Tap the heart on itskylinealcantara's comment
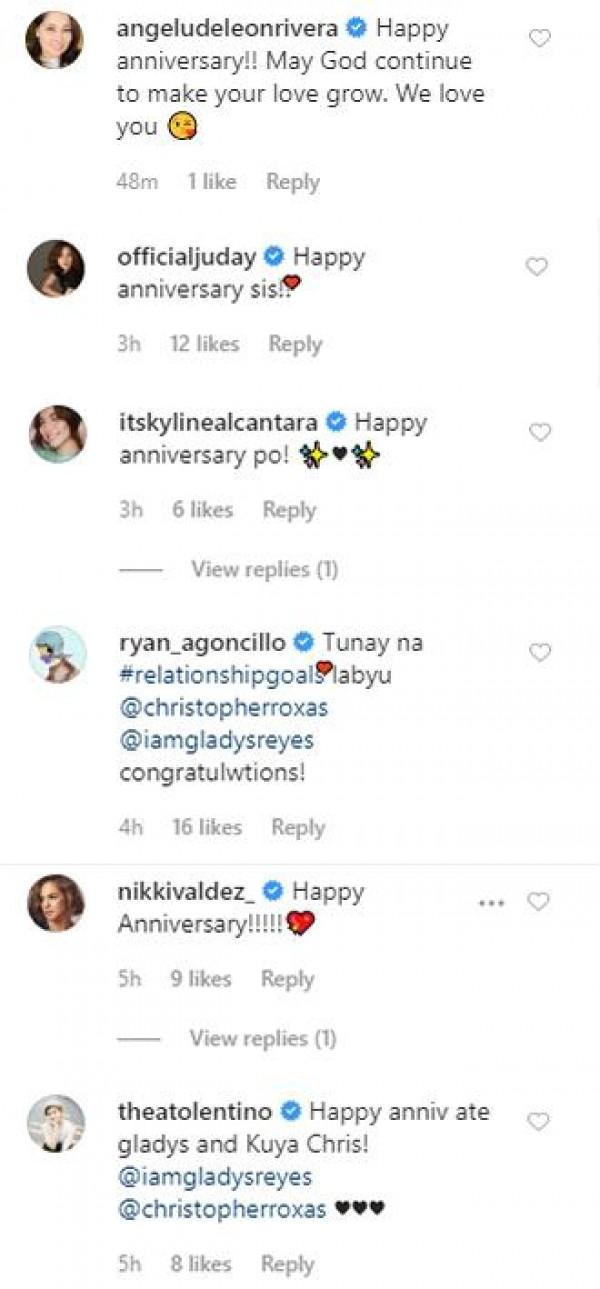The height and width of the screenshot is (1289, 600). [x=539, y=433]
